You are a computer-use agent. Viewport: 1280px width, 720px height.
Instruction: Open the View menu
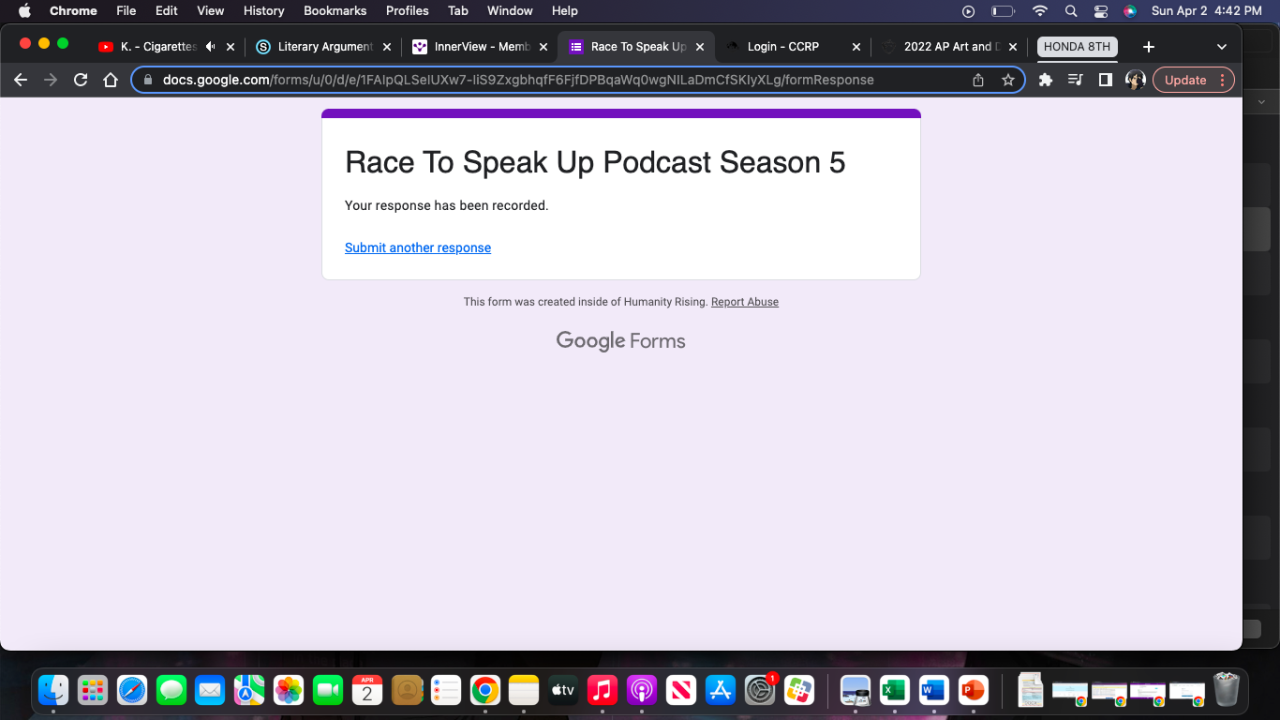tap(210, 11)
